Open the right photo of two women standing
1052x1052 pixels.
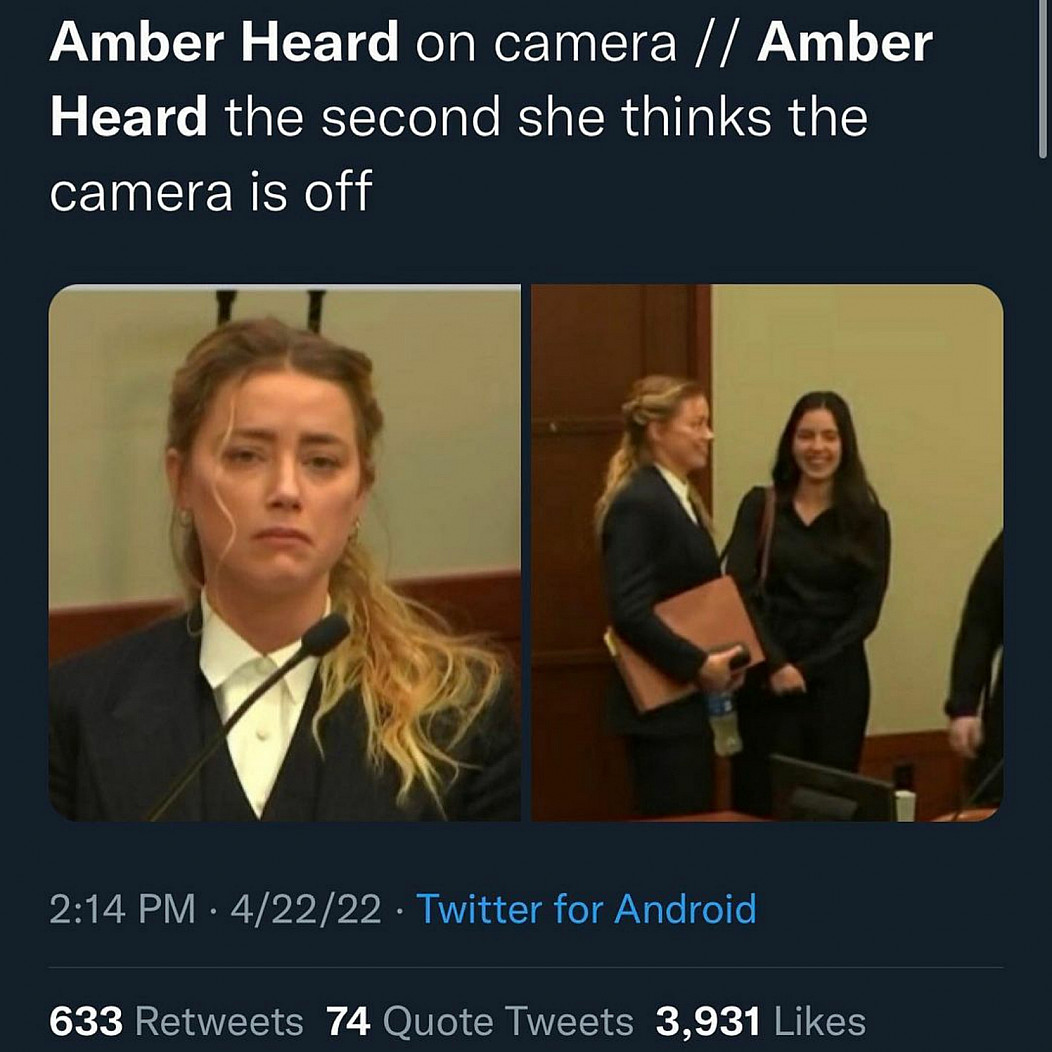click(x=766, y=552)
